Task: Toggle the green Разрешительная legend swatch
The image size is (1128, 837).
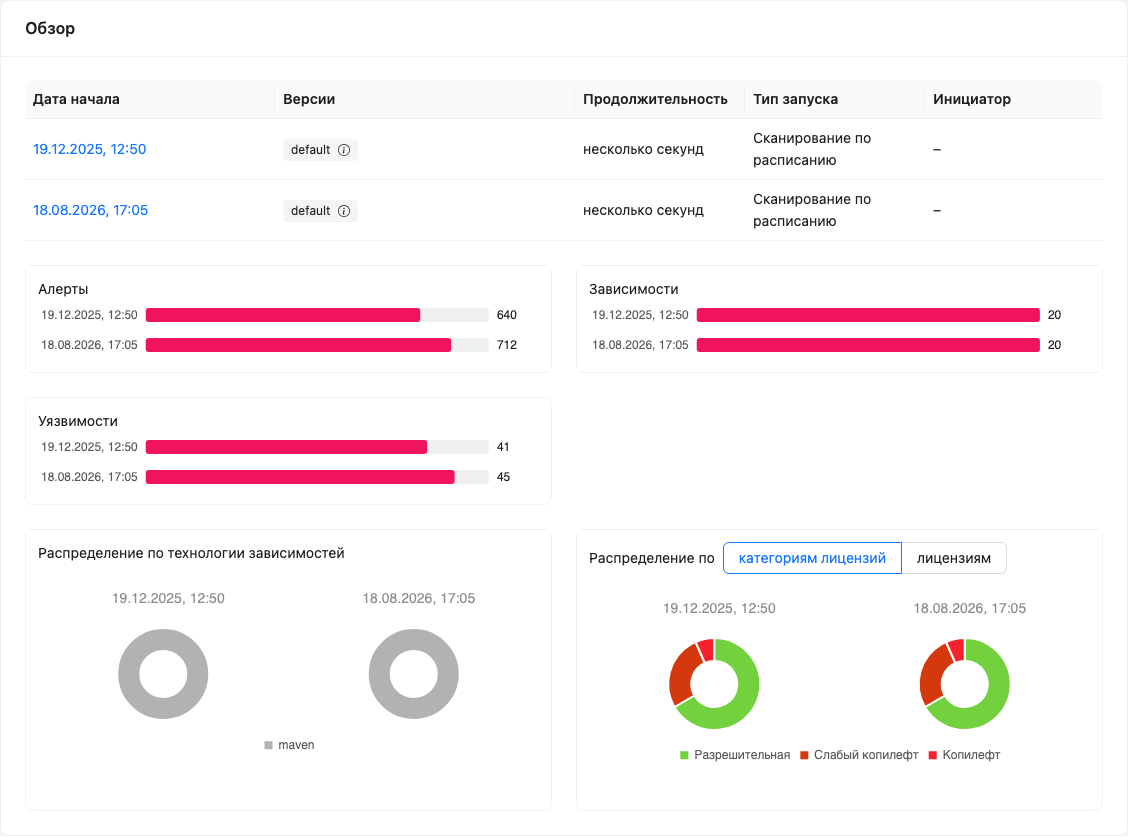Action: 684,756
